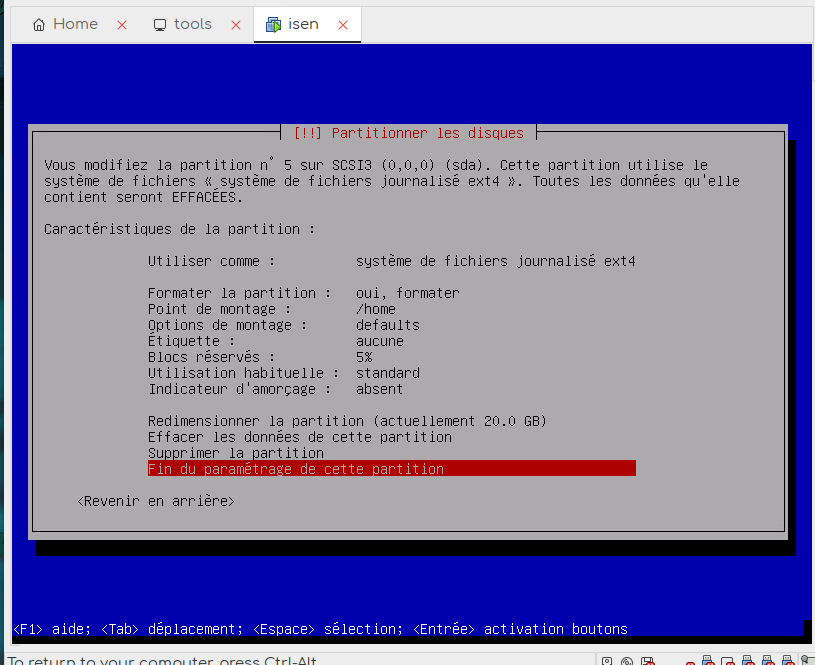Click 'Fin du paramétrage de cette partition'
Viewport: 815px width, 665px height.
(391, 469)
